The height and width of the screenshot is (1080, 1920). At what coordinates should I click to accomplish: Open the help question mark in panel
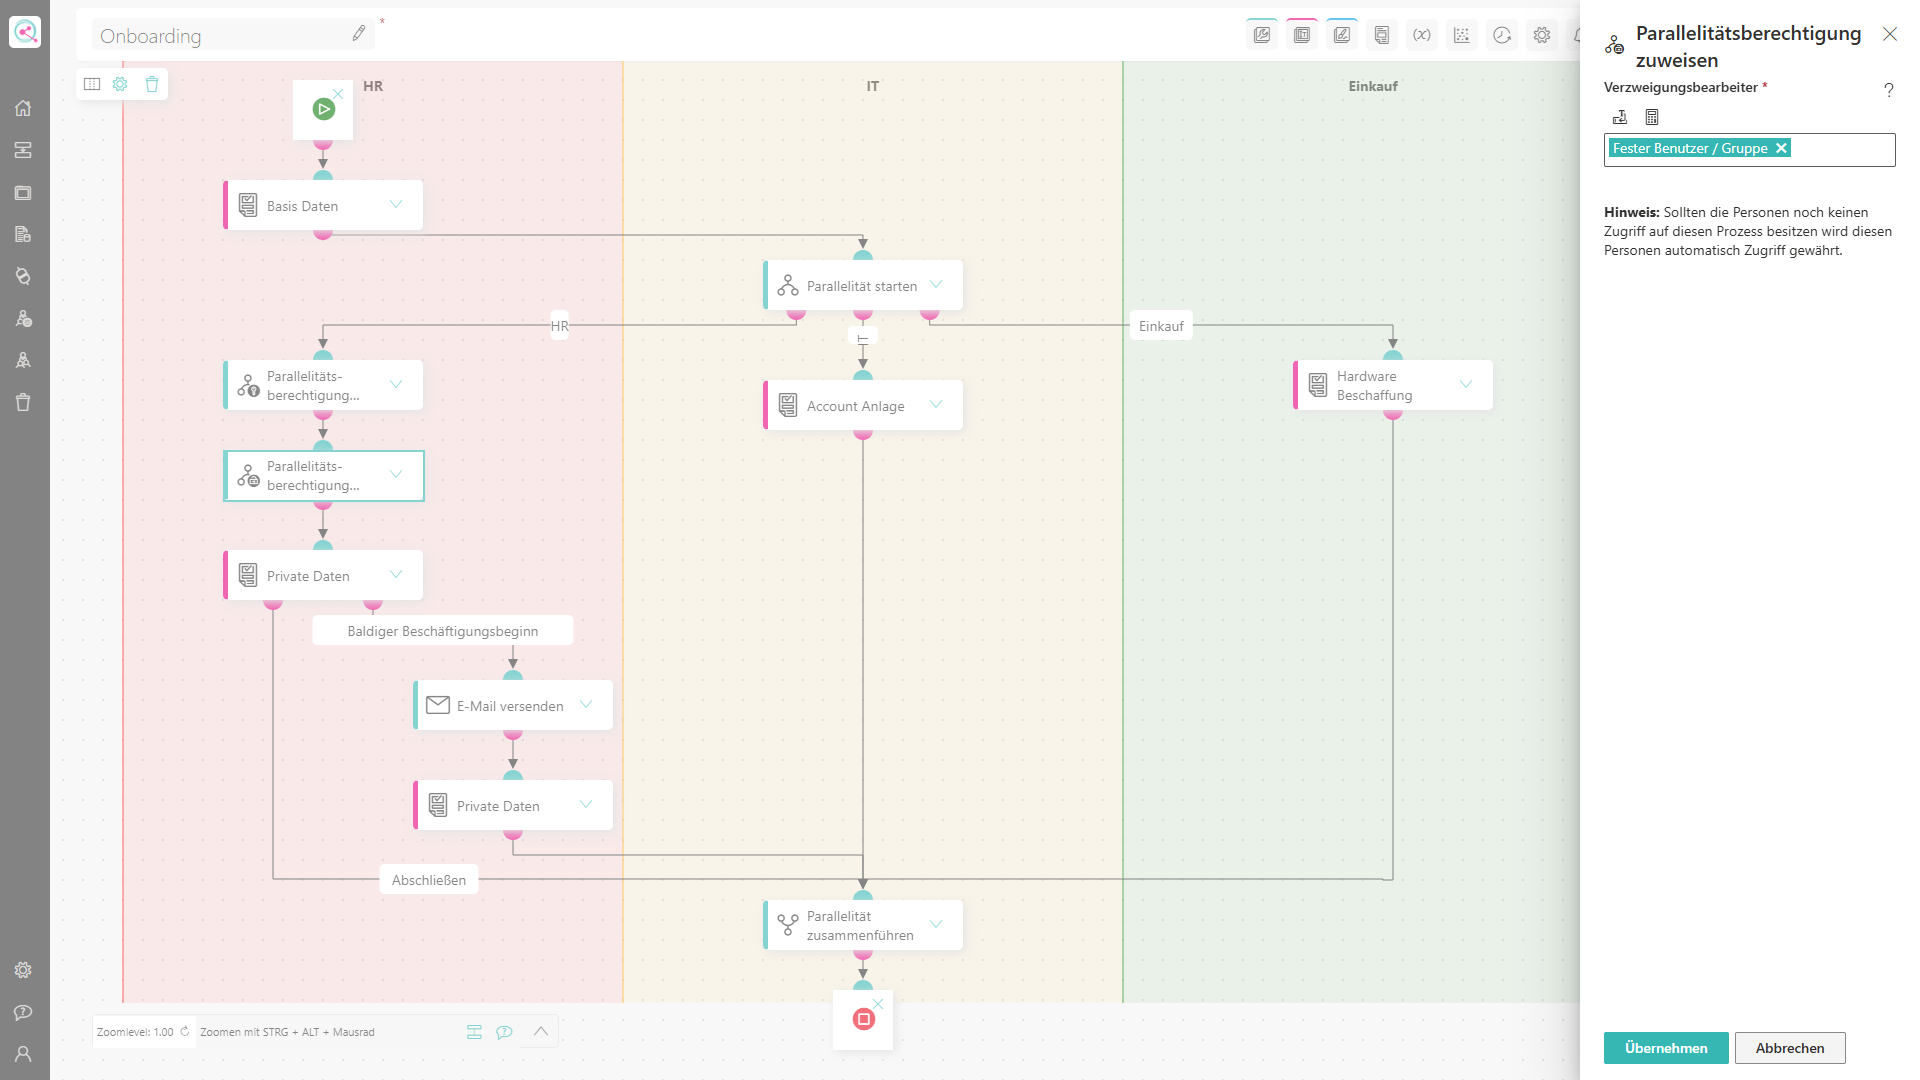tap(1888, 90)
